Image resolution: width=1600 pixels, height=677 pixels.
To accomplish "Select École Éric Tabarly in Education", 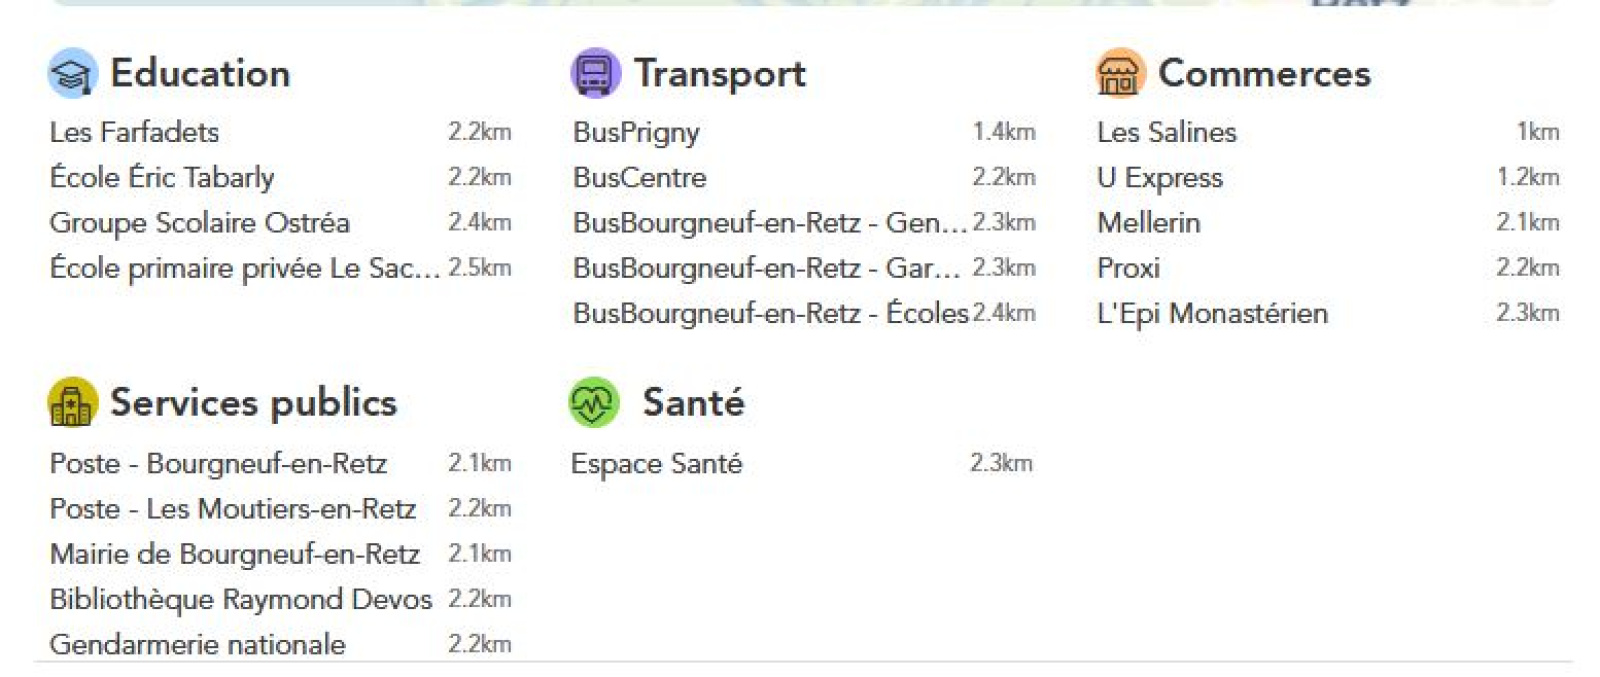I will [x=162, y=178].
